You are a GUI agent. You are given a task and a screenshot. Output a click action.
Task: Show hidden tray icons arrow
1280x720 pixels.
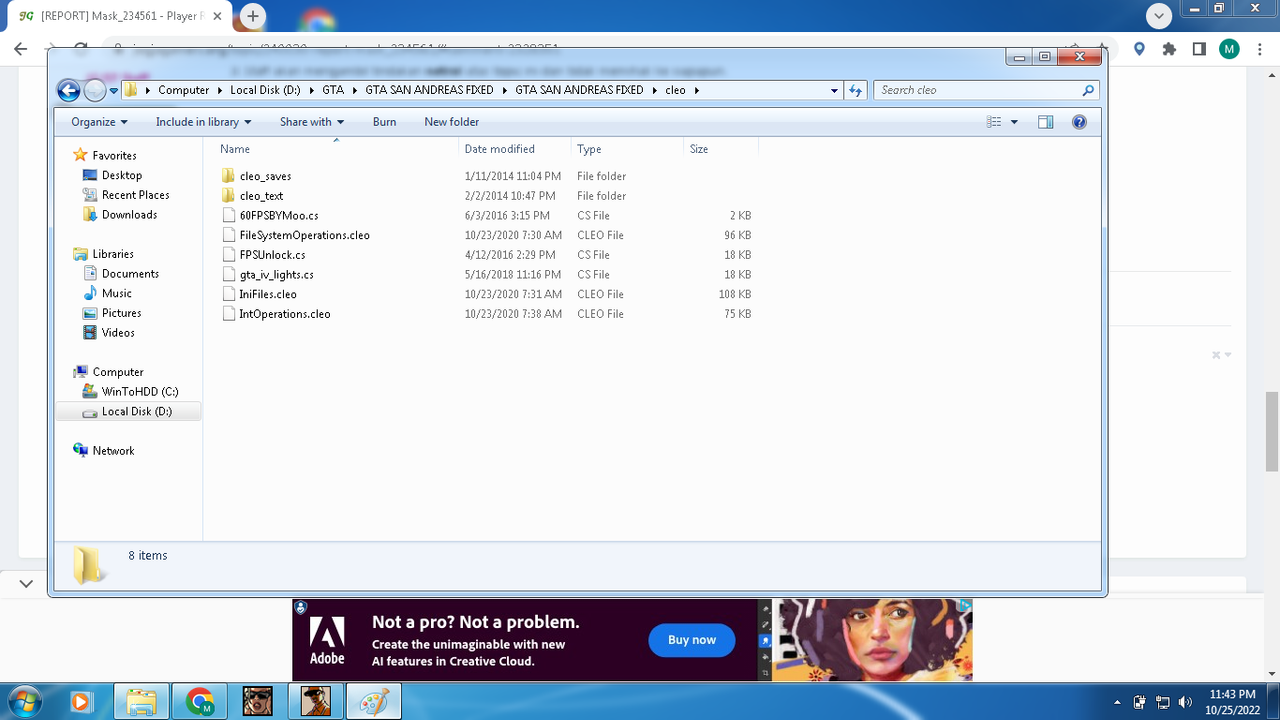point(1117,702)
